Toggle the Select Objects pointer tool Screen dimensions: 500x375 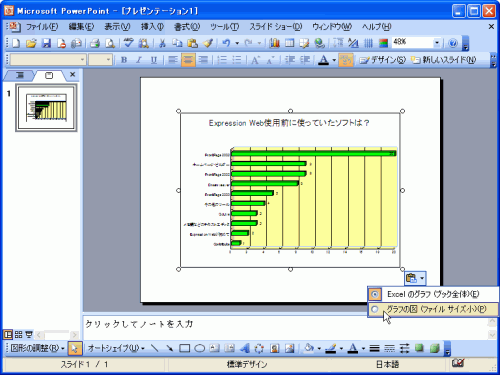point(74,348)
